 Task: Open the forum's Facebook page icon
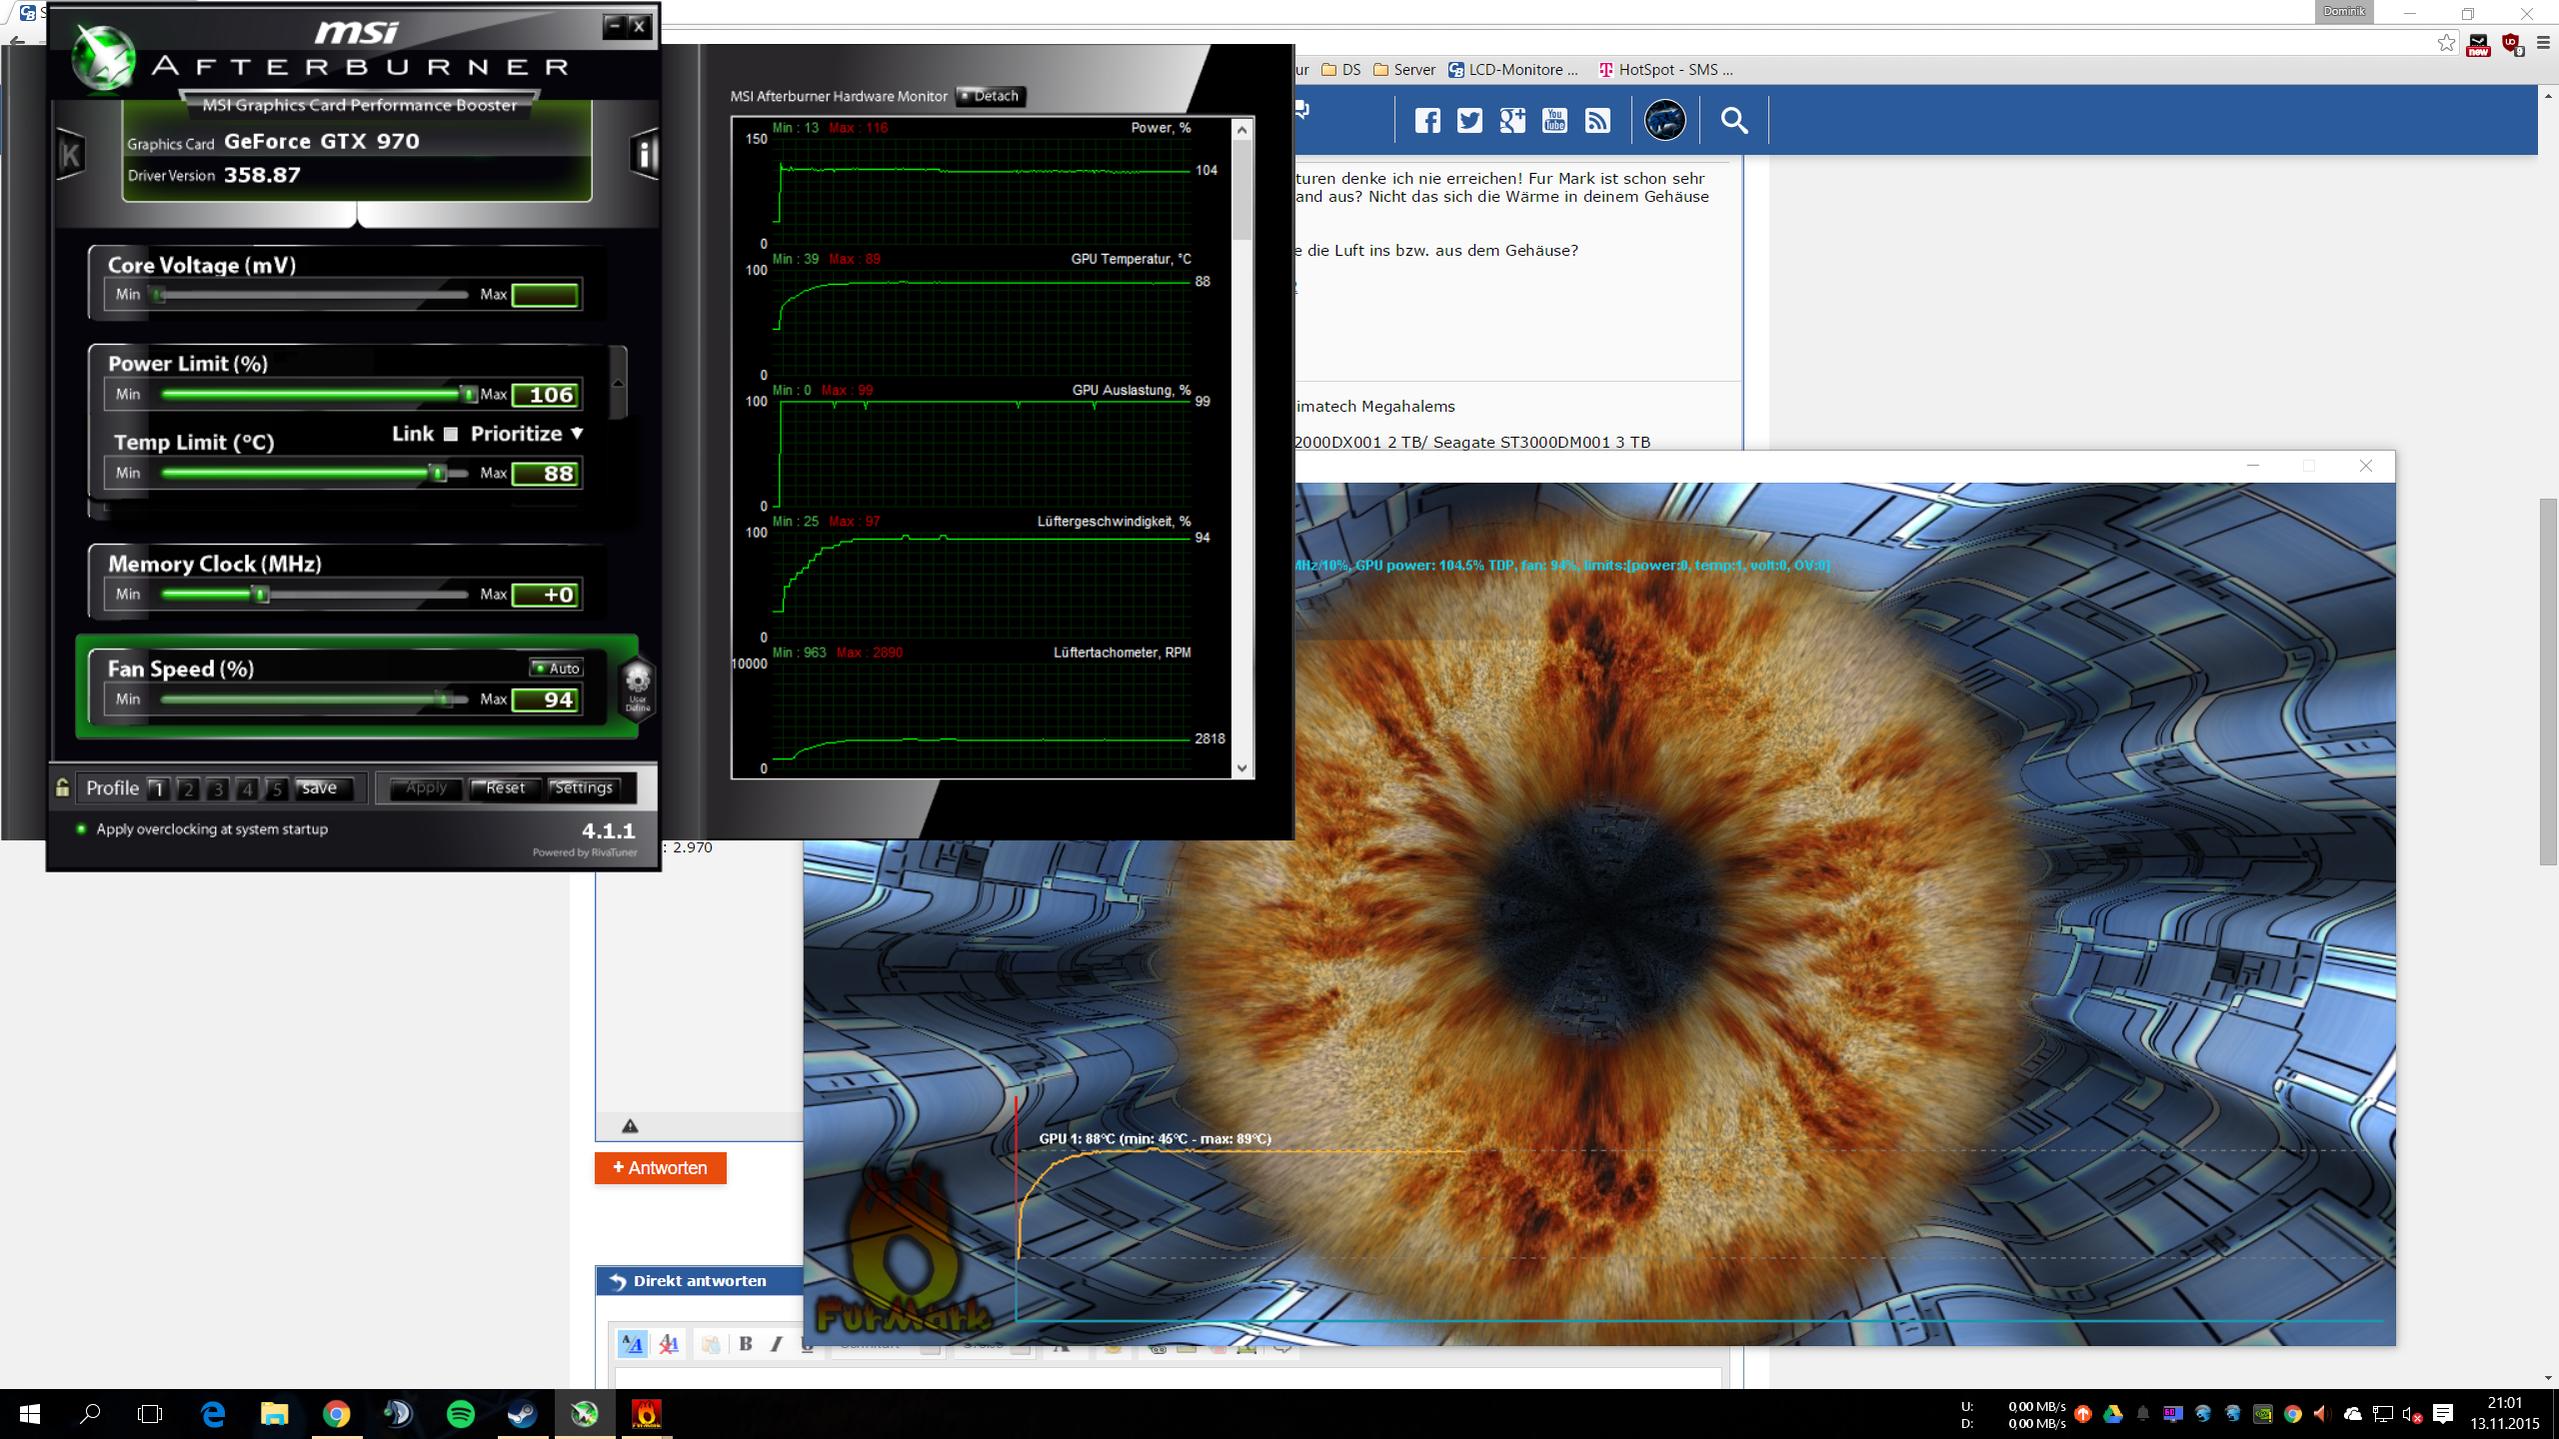[1427, 121]
